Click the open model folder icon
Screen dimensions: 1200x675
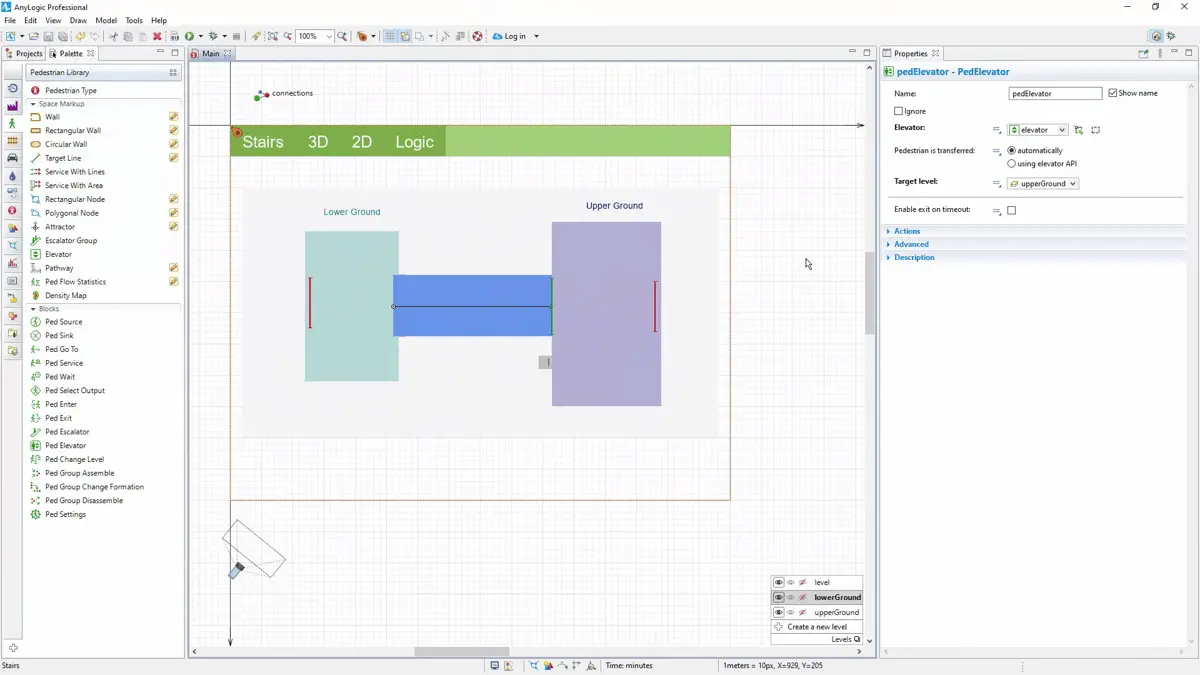pos(35,36)
